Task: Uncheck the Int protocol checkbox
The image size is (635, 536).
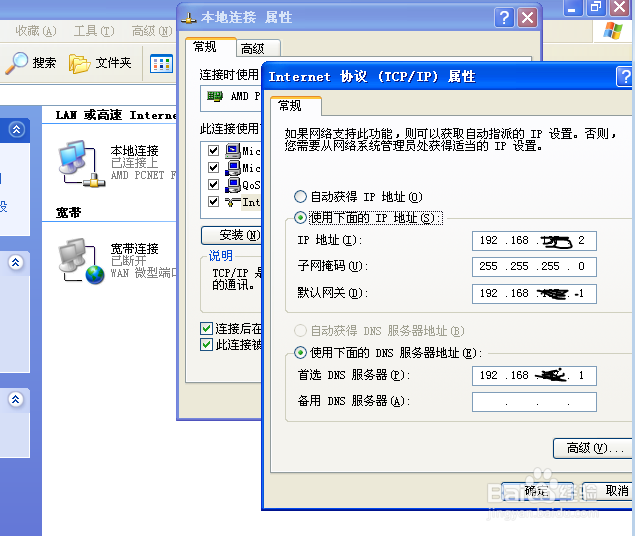Action: [x=213, y=202]
